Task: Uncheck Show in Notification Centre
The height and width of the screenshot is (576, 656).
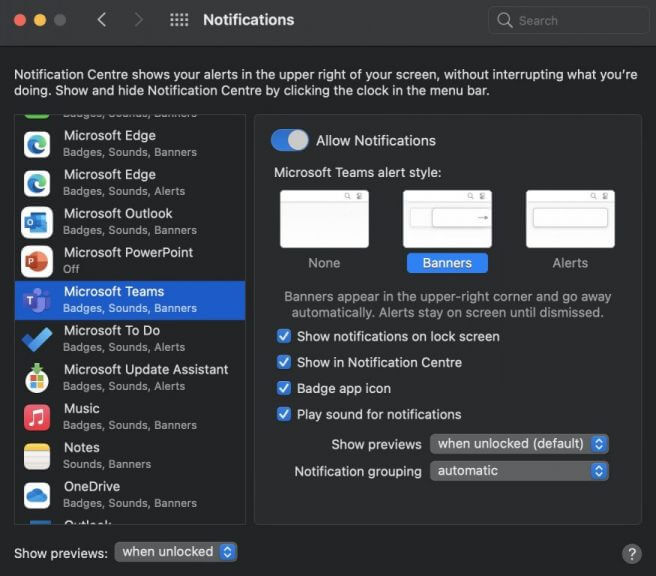Action: [x=284, y=362]
